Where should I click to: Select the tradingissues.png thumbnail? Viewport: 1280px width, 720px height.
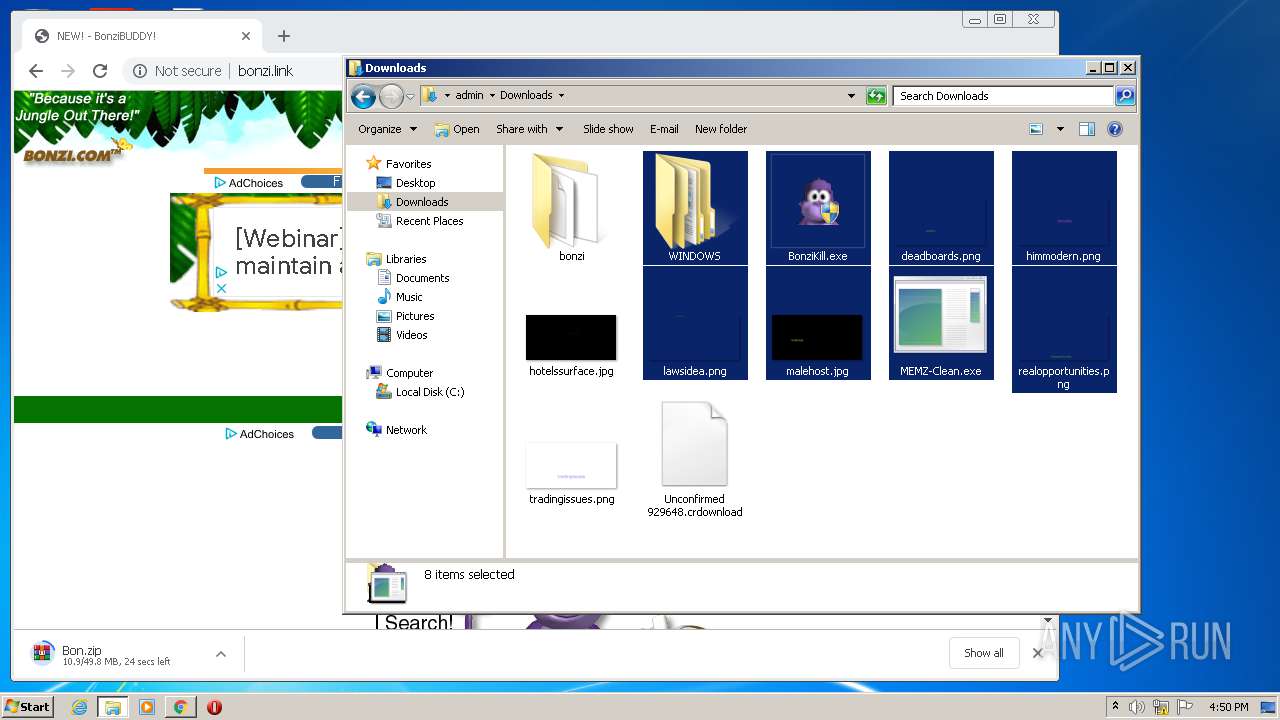(571, 465)
